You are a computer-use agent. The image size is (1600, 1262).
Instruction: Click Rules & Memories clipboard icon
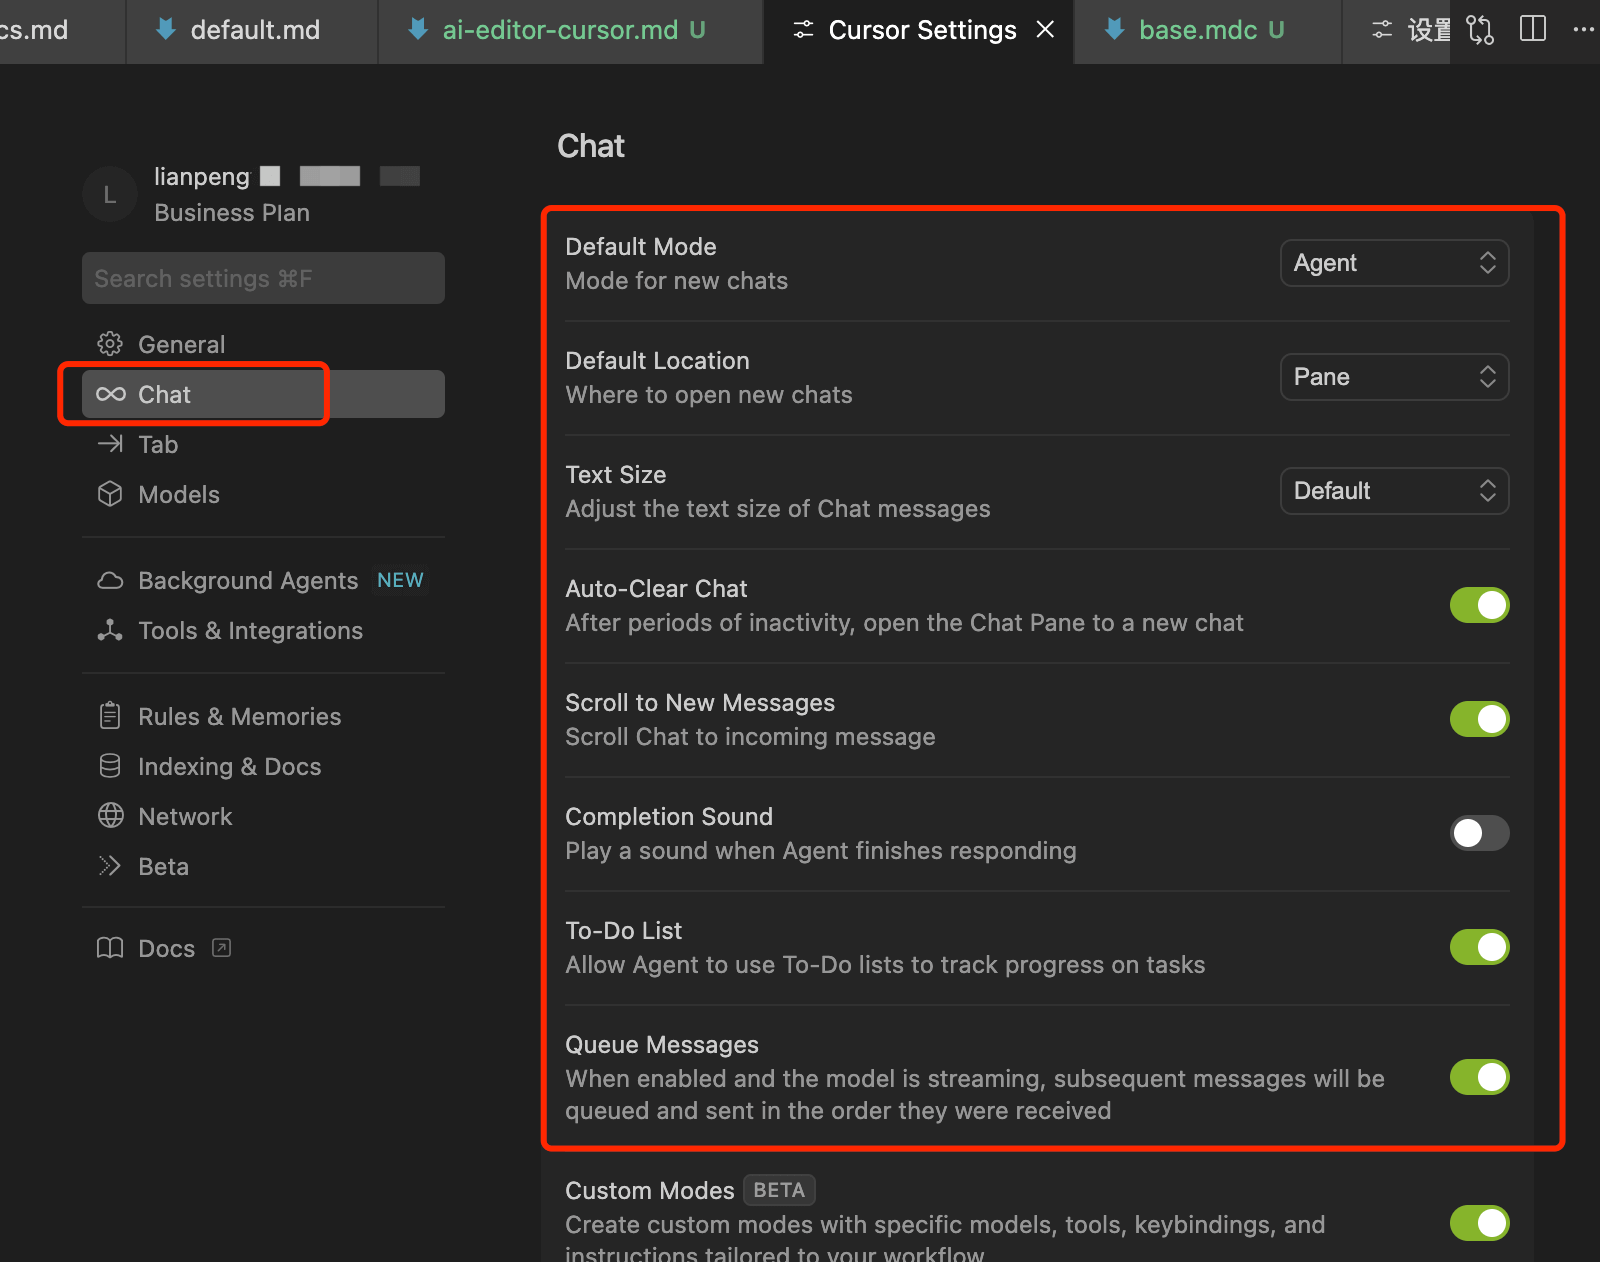(x=110, y=716)
